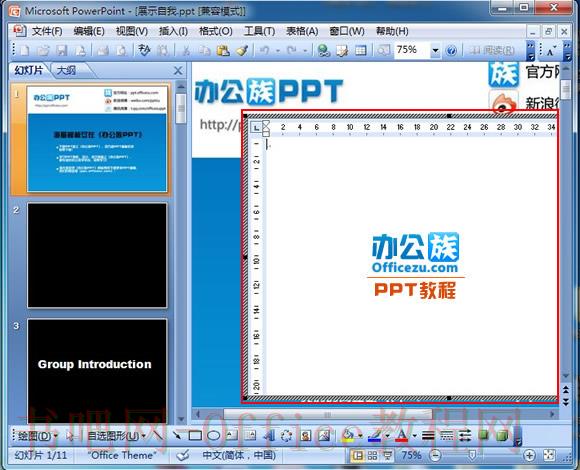Select the Oval drawing tool
The width and height of the screenshot is (580, 470).
pos(213,436)
